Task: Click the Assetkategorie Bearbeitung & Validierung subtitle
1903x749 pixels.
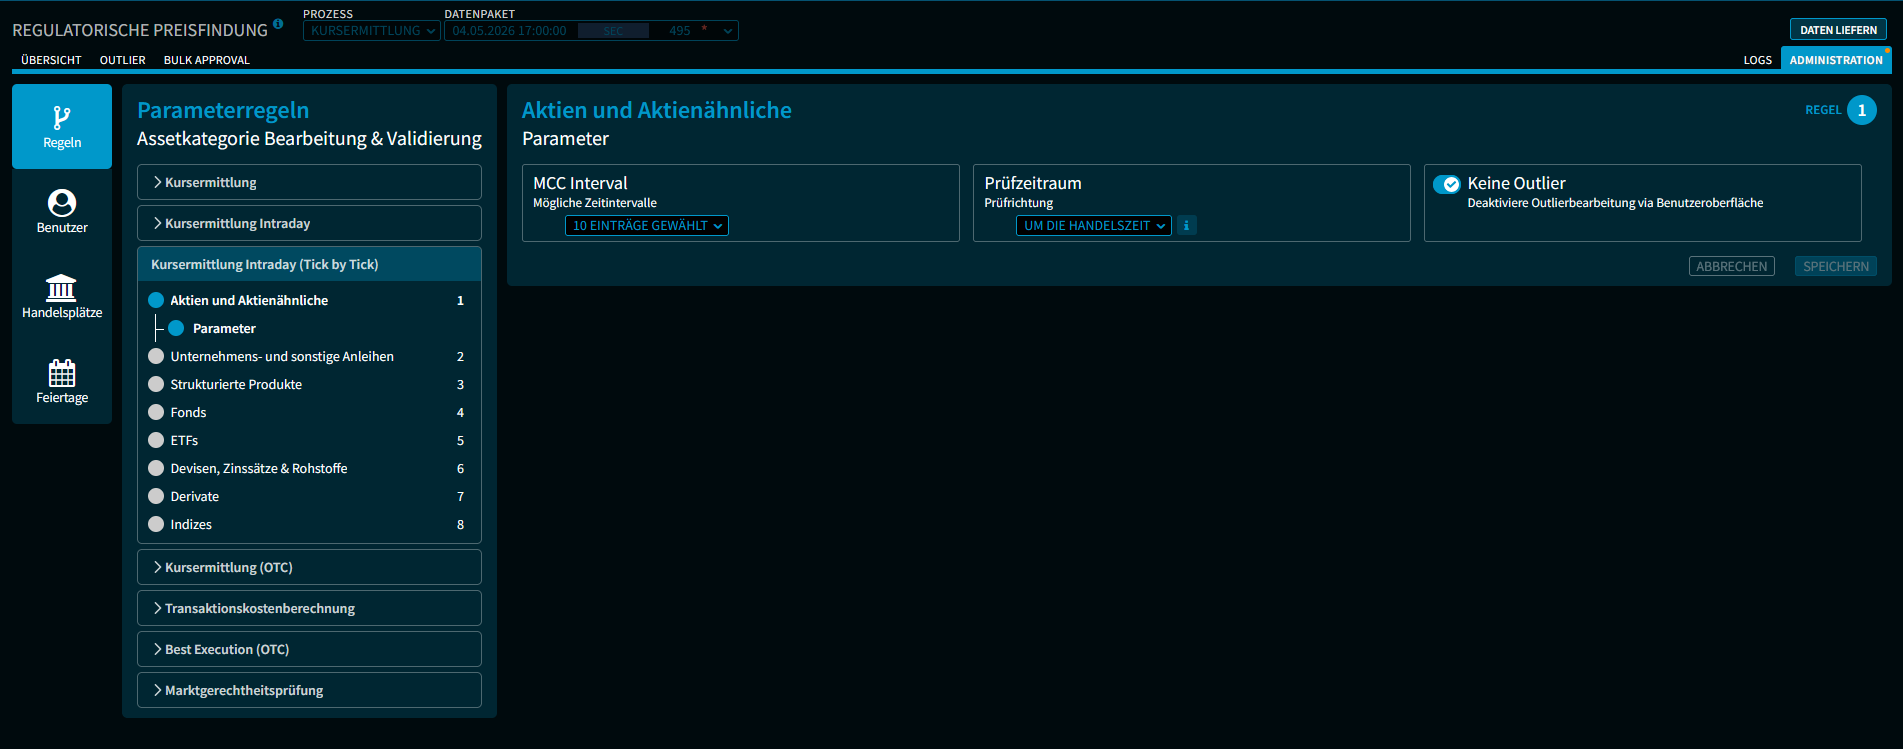Action: coord(309,139)
